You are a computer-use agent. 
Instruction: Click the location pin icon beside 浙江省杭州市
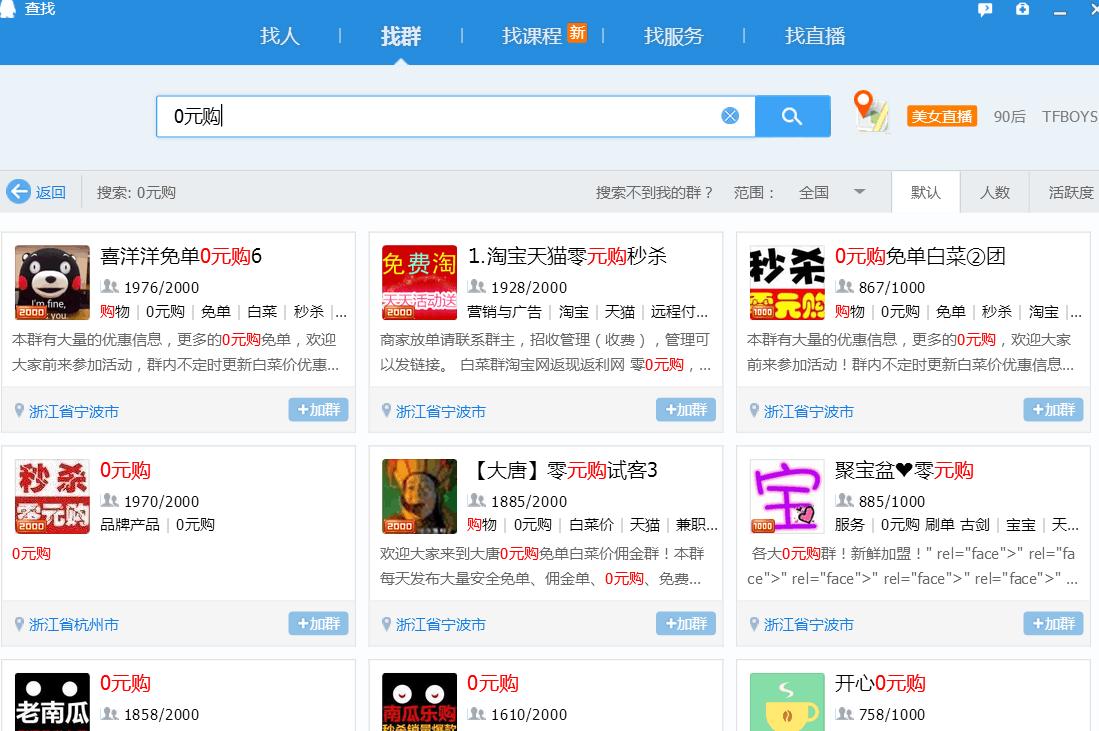(x=19, y=623)
